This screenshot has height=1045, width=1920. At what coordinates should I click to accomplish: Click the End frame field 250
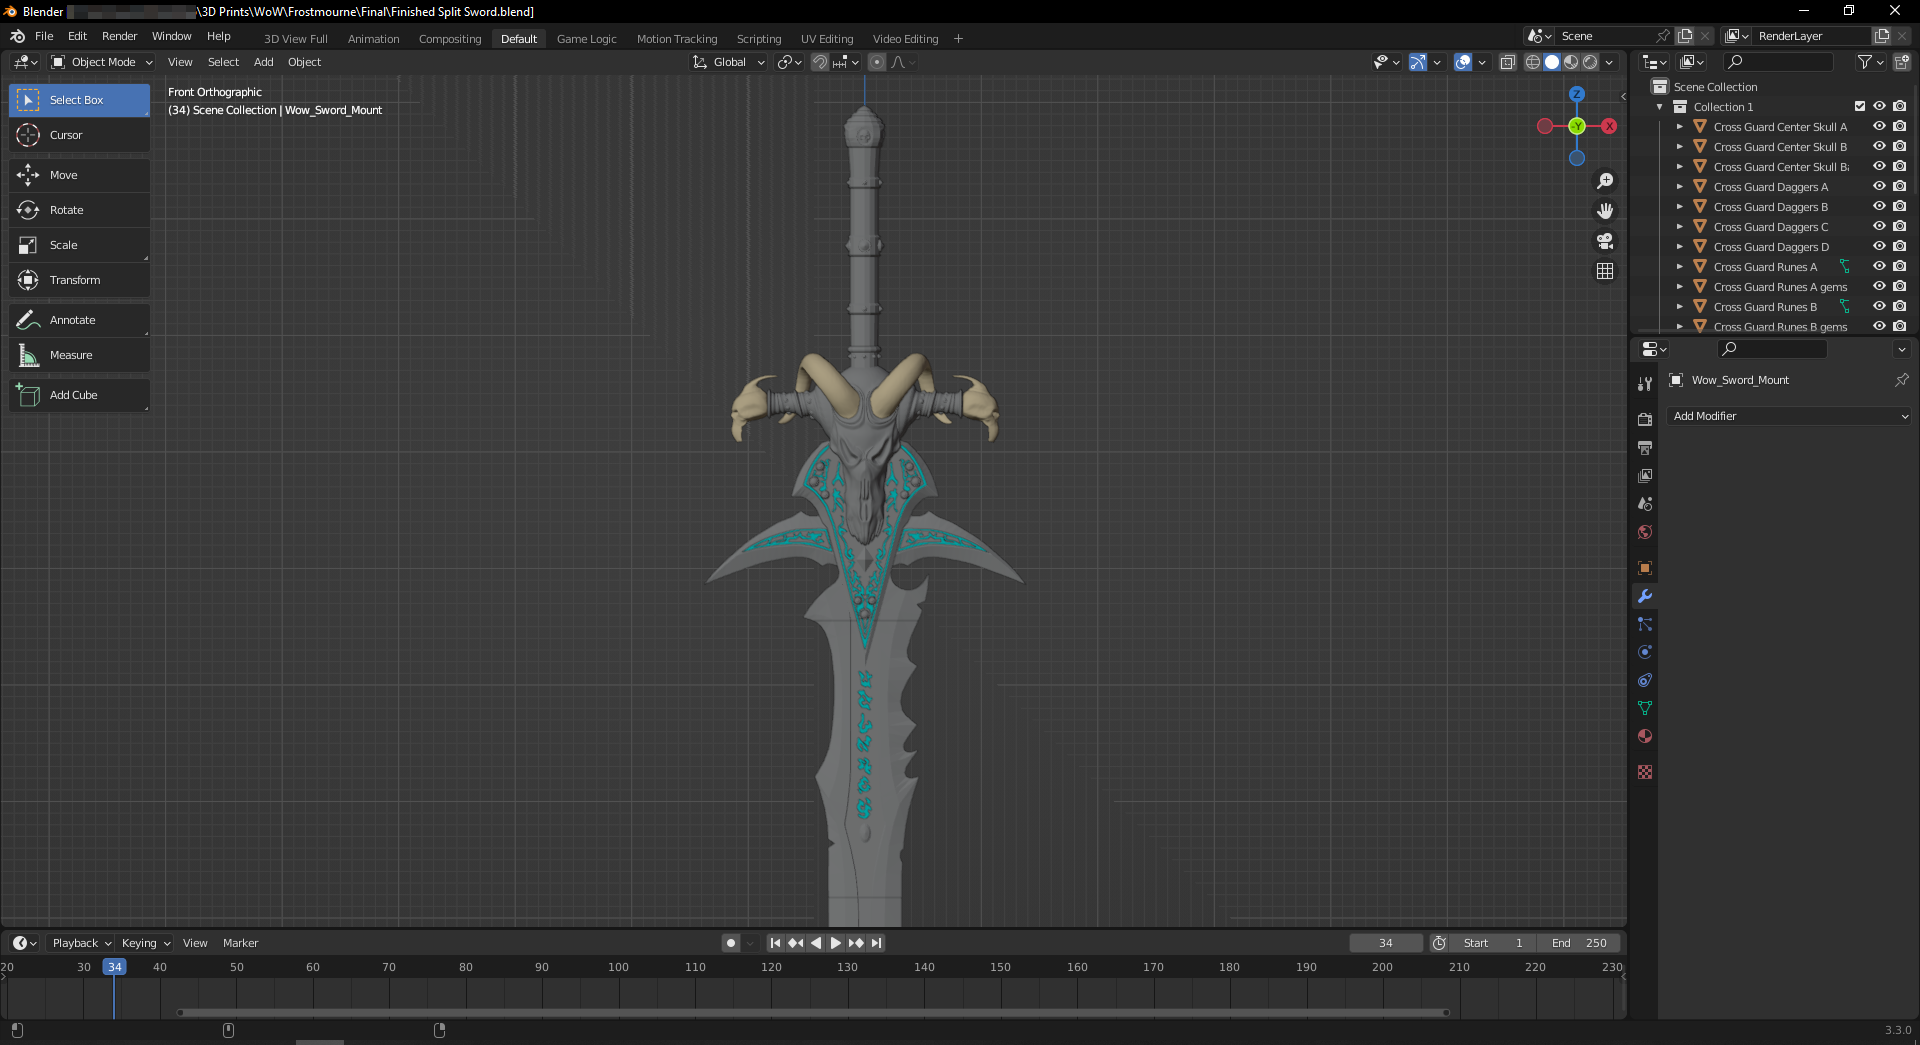[1579, 943]
